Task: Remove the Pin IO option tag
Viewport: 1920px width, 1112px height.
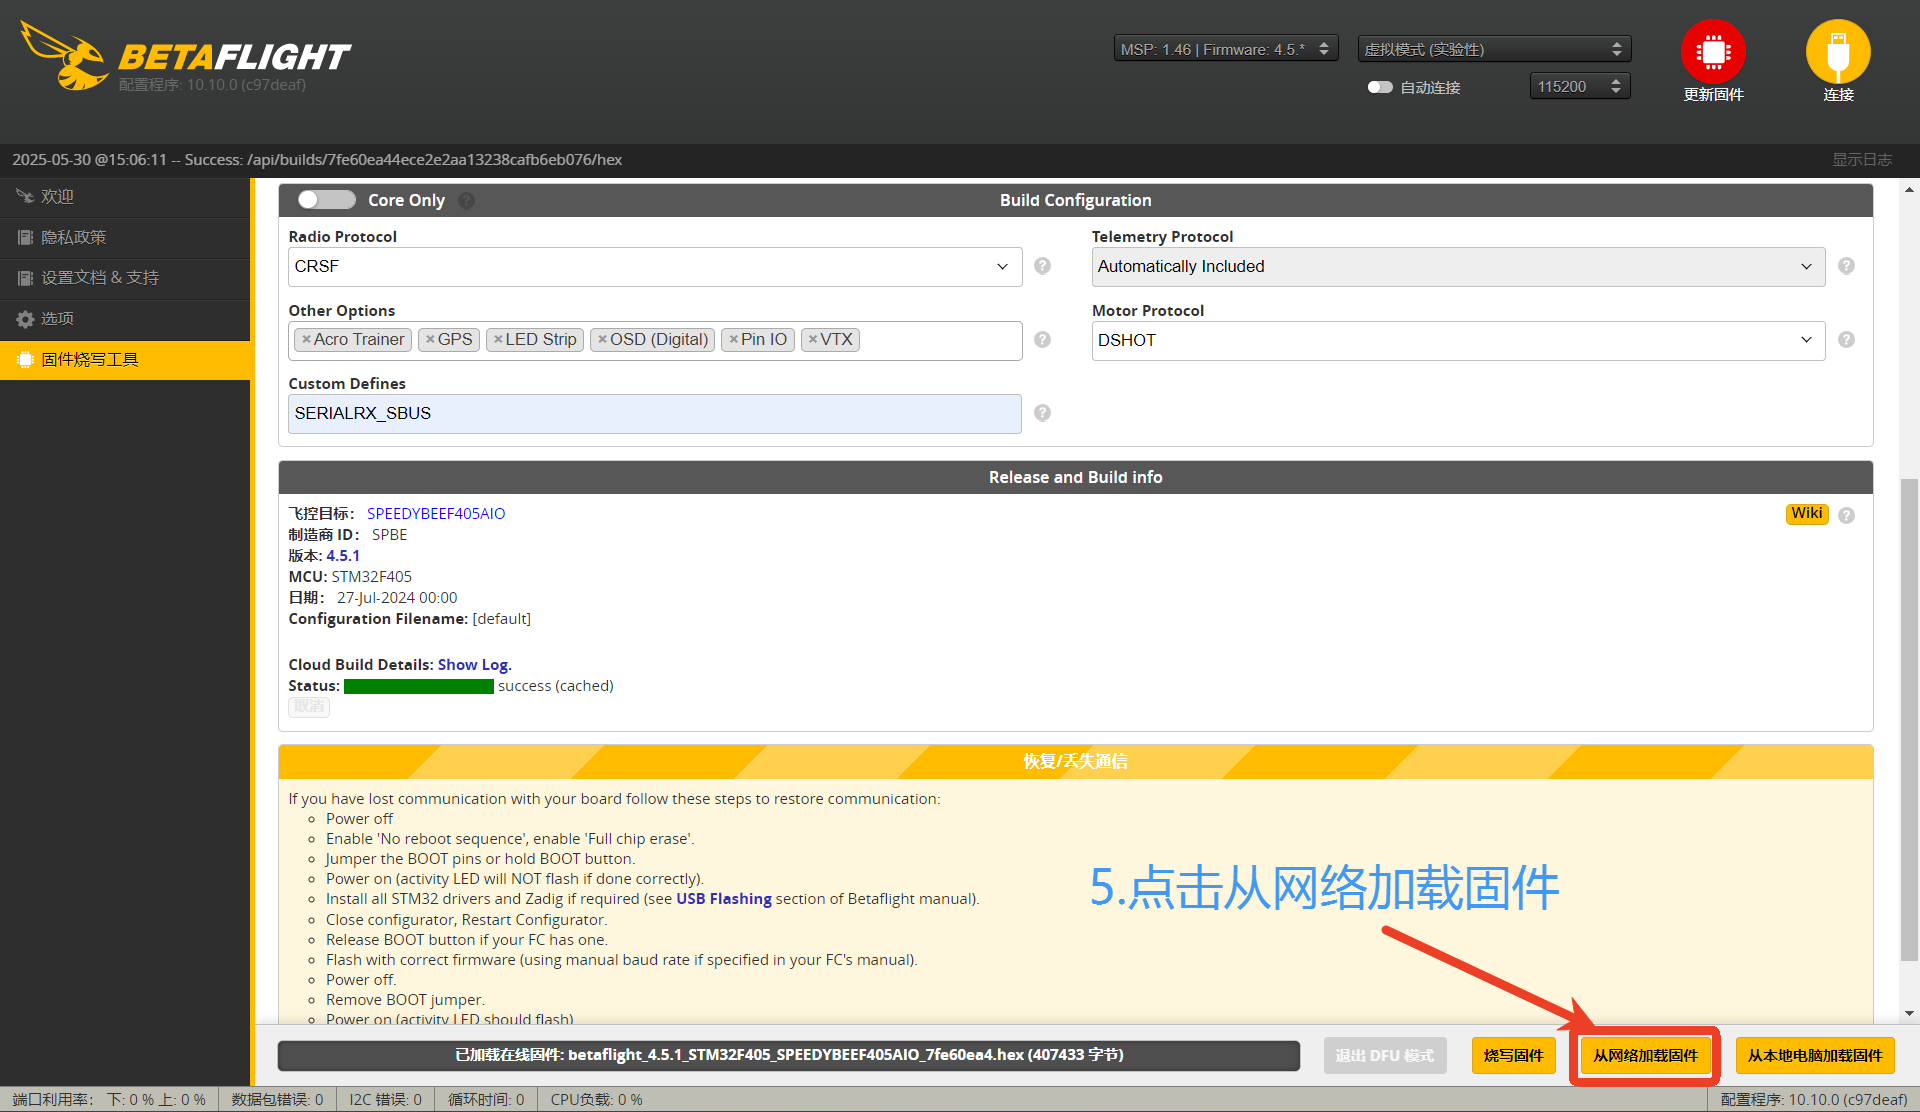Action: [x=733, y=339]
